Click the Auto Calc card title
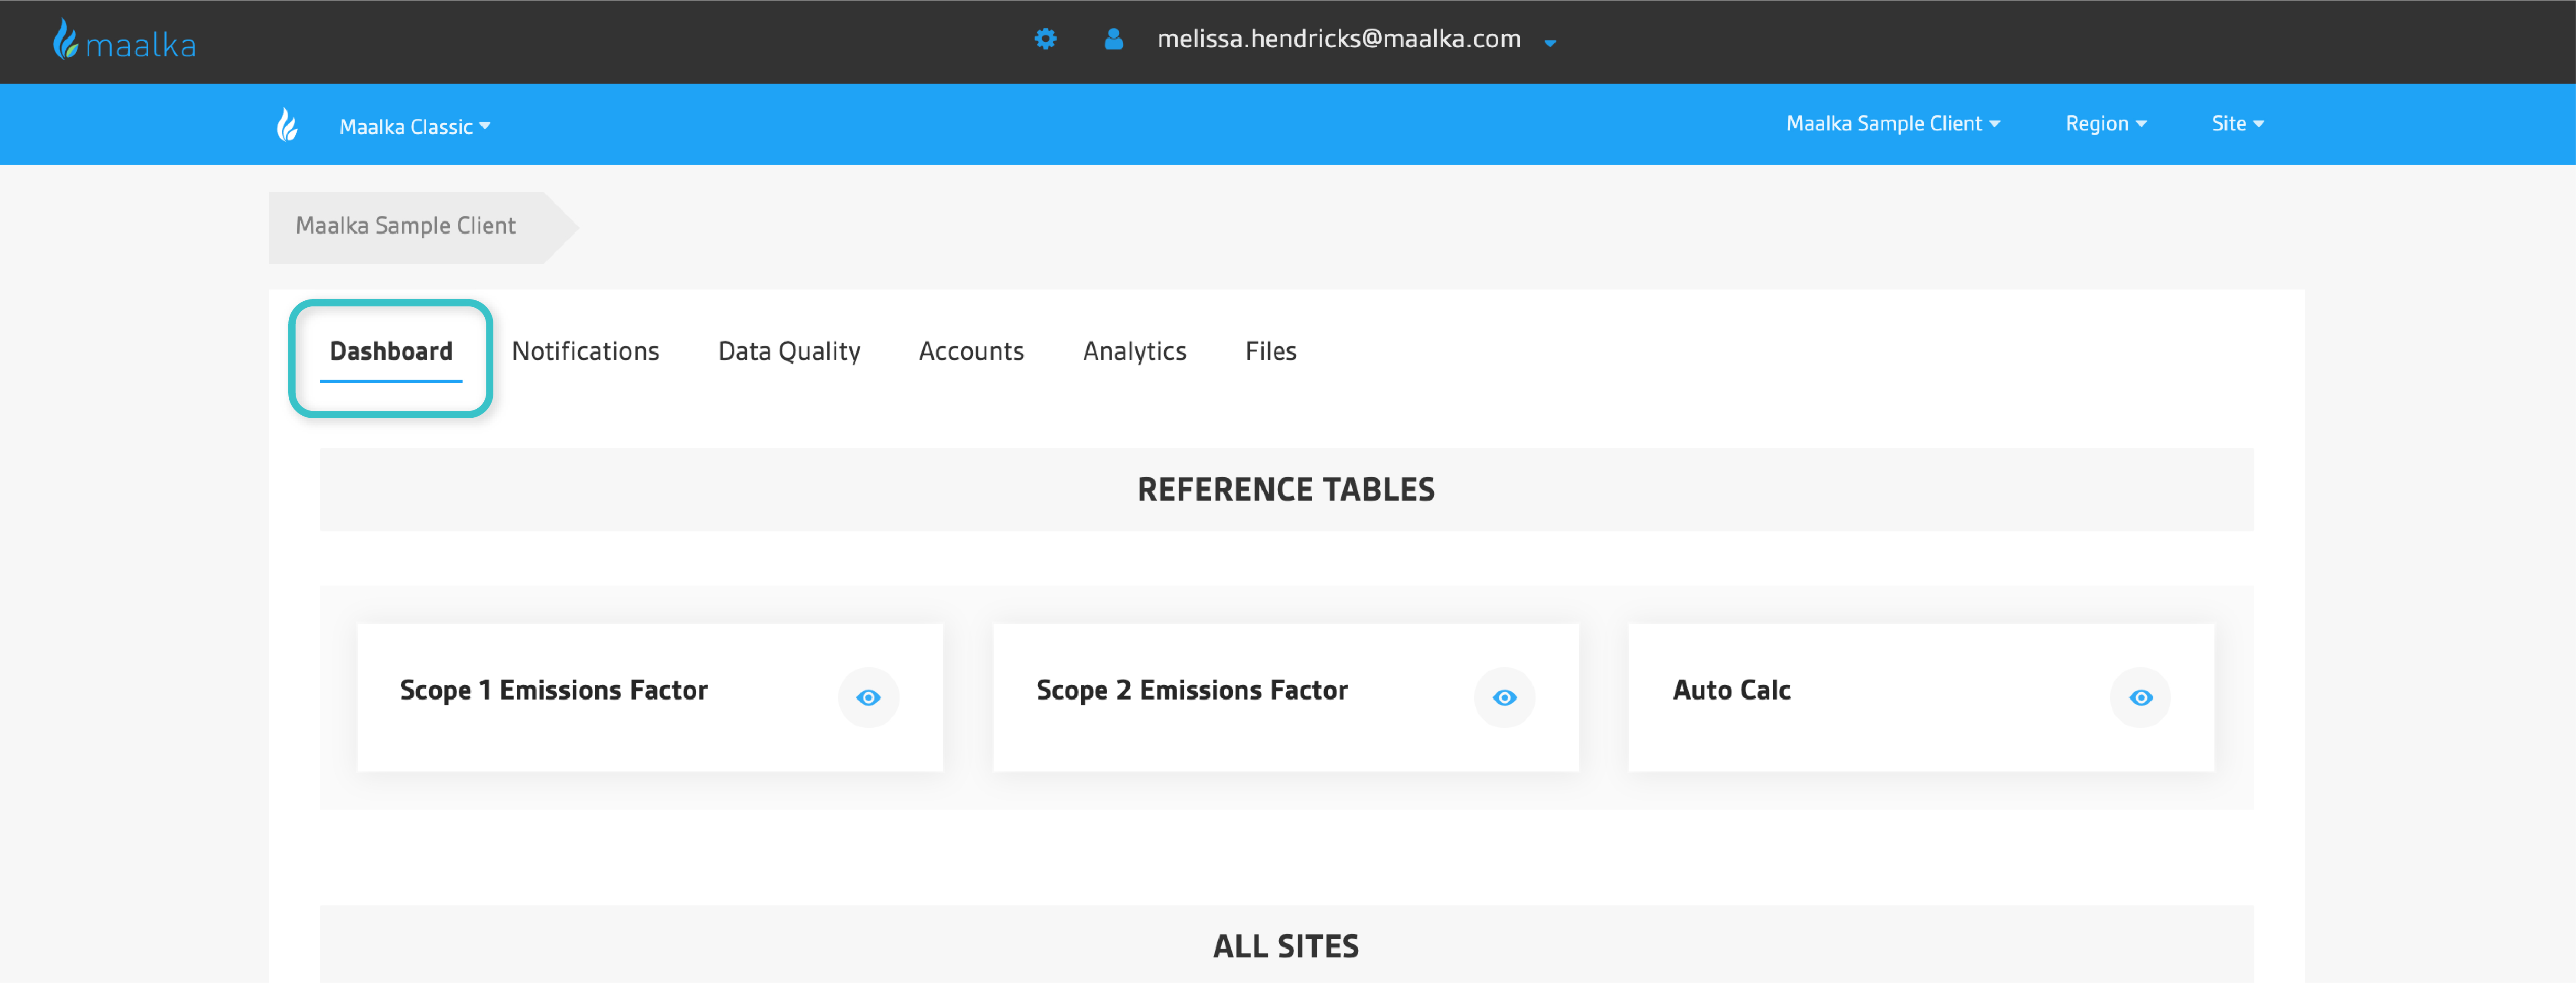The height and width of the screenshot is (983, 2576). pos(1731,690)
